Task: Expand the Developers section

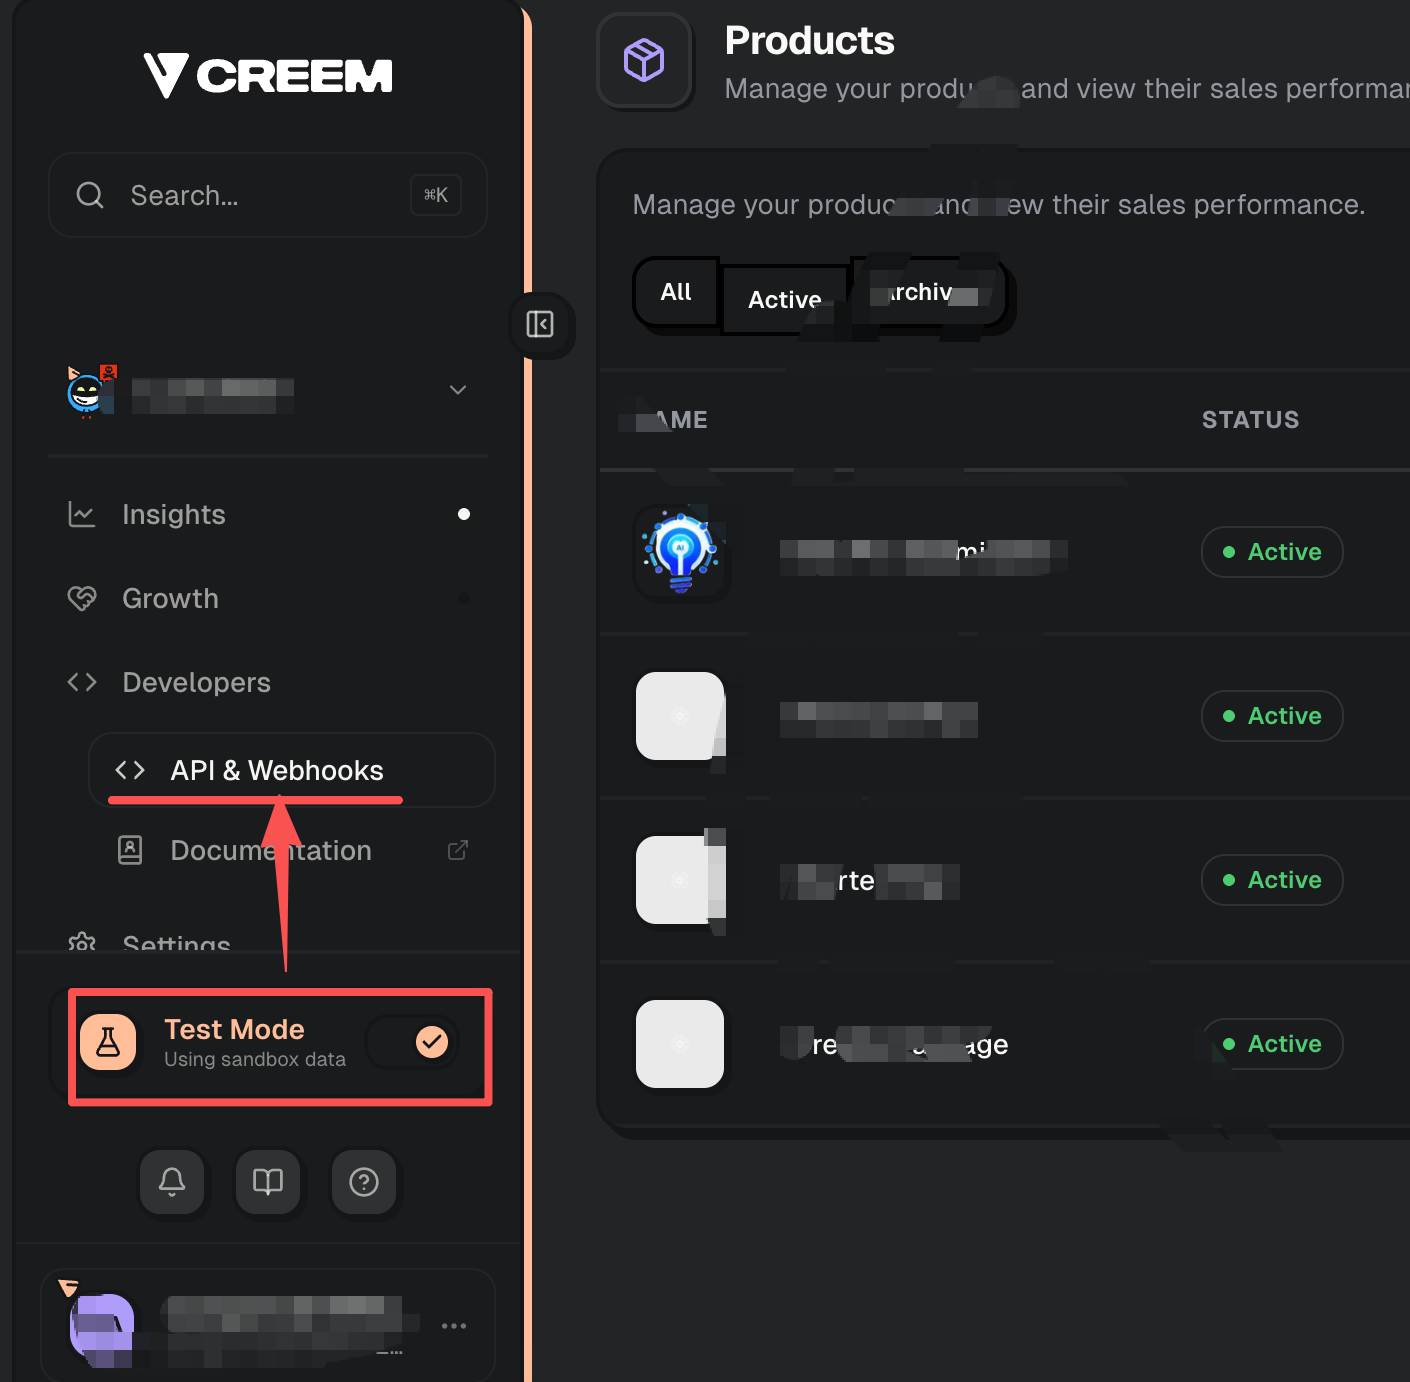Action: (196, 682)
